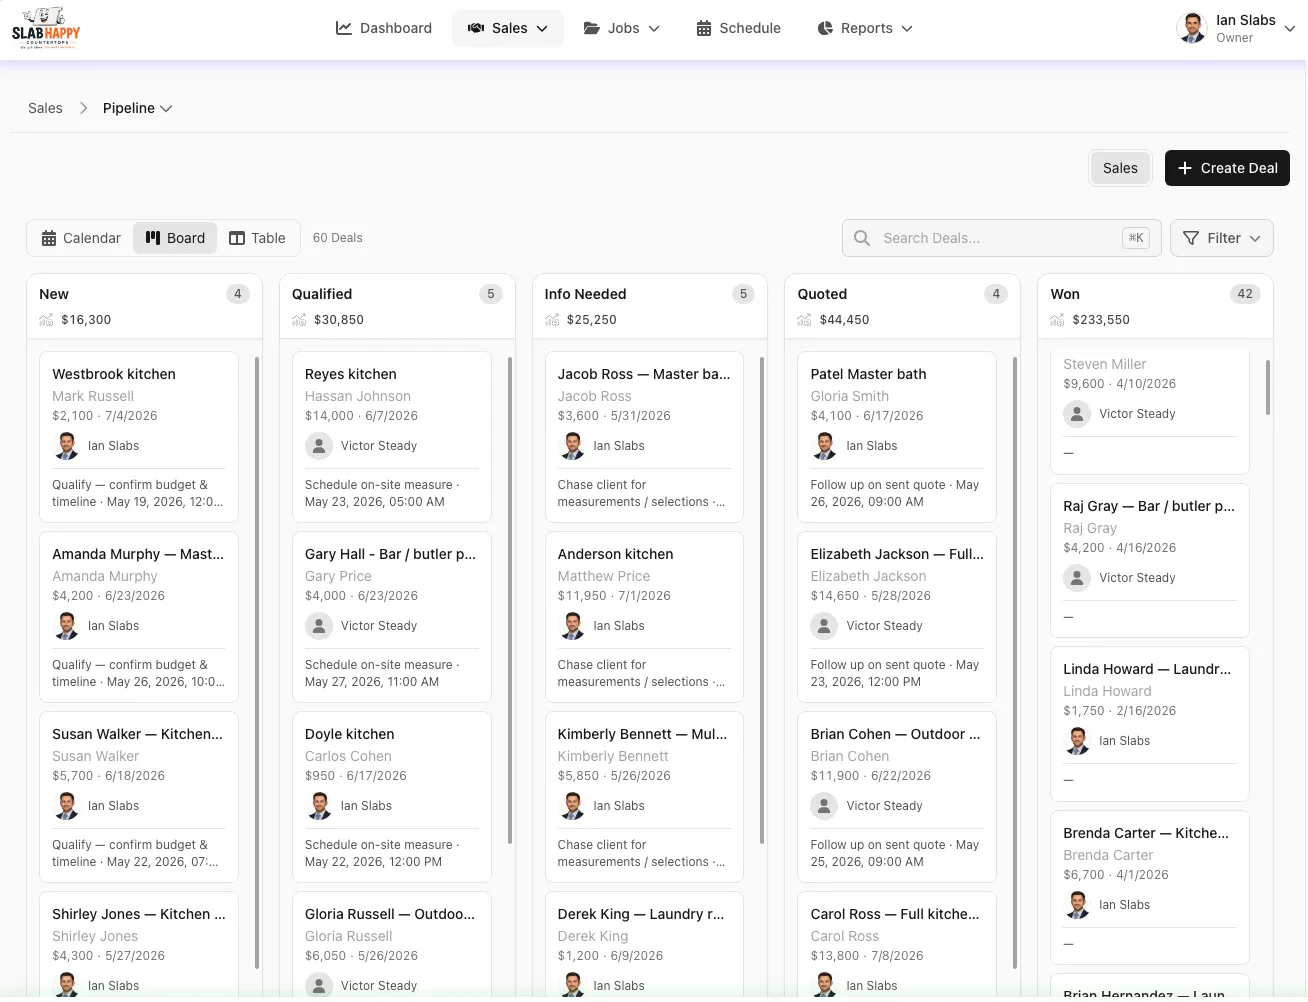Click Ian Slabs avatar on Westbrook kitchen card

pos(66,446)
